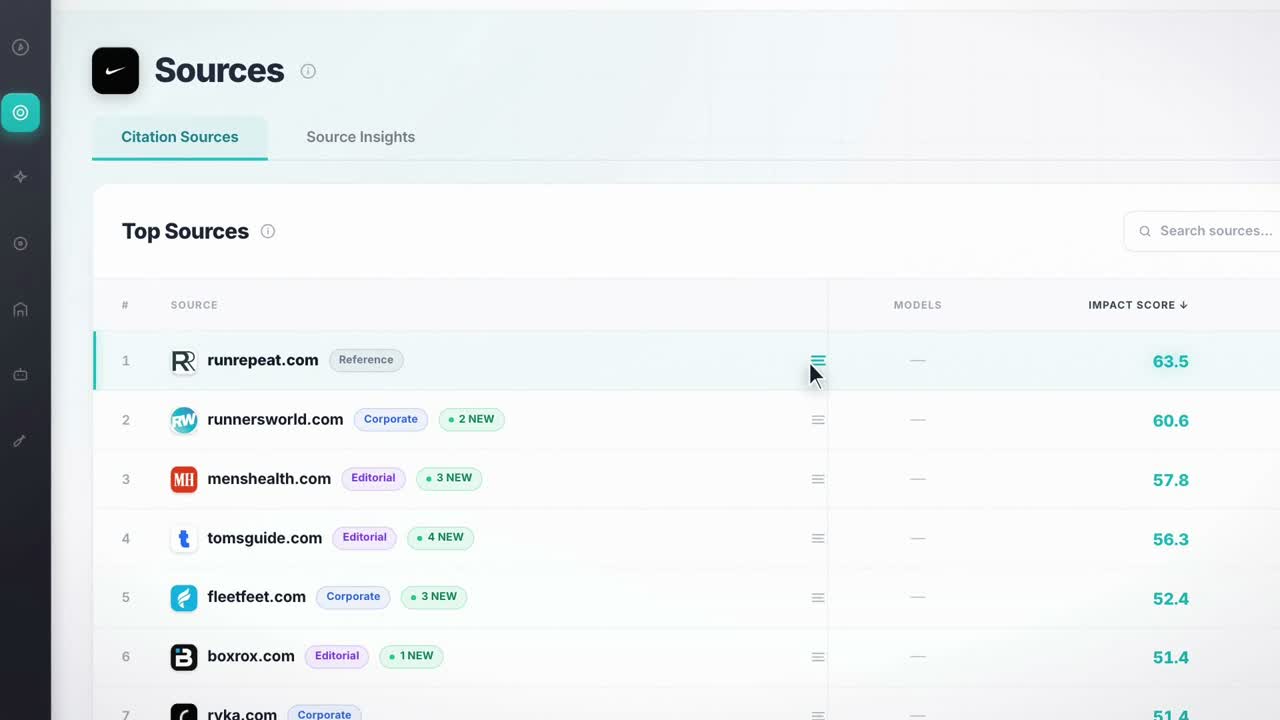Open the runrepeat.com row menu icon
1280x720 pixels.
(818, 361)
